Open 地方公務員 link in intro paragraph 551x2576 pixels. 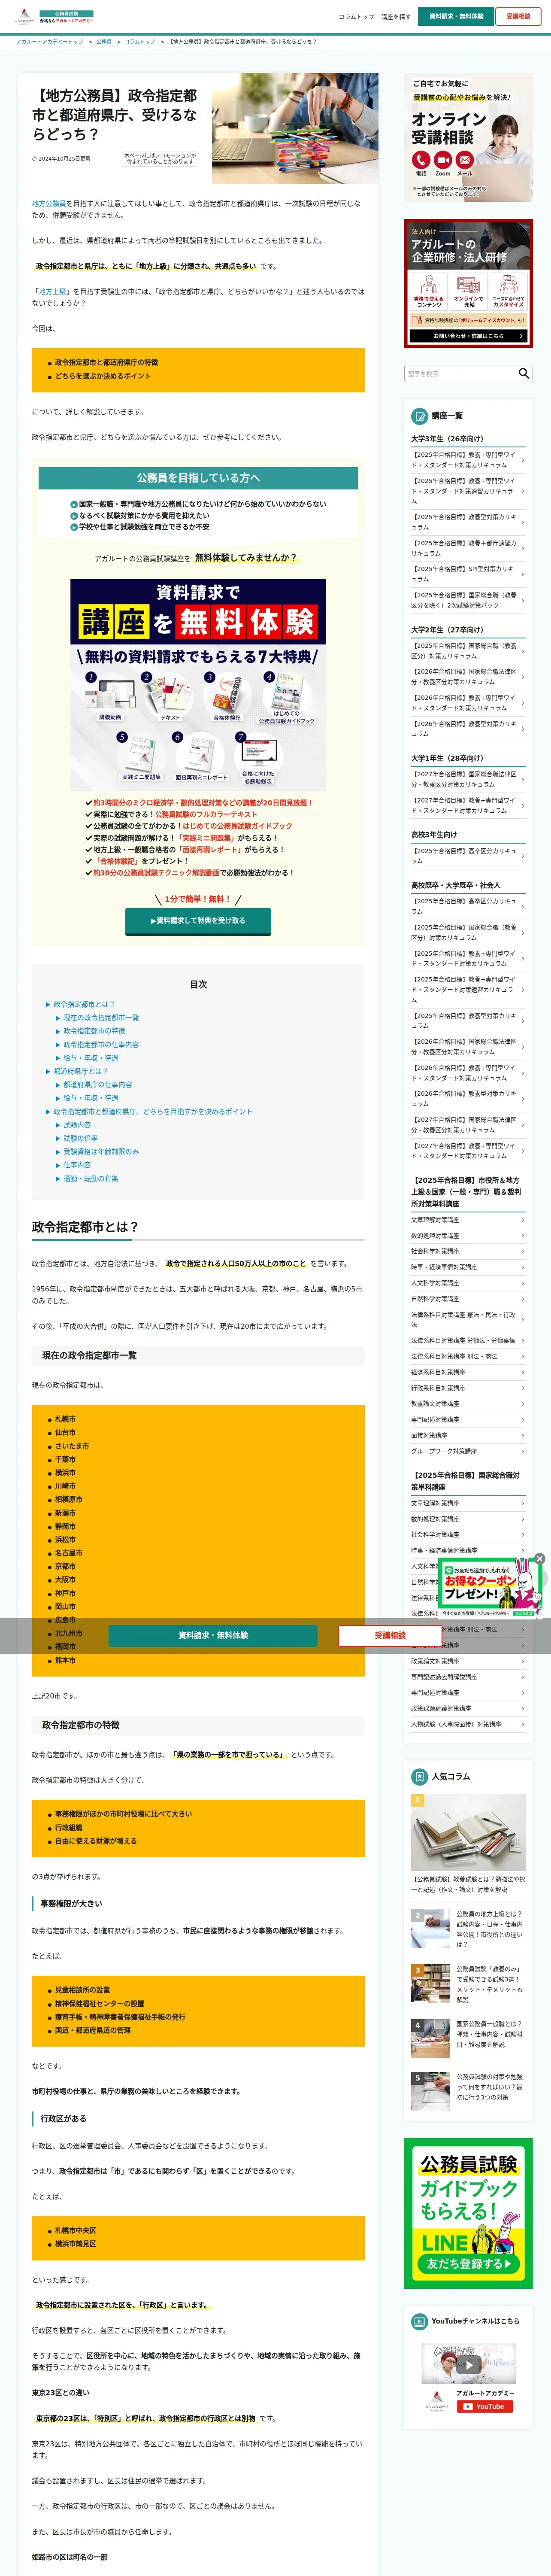(x=49, y=203)
